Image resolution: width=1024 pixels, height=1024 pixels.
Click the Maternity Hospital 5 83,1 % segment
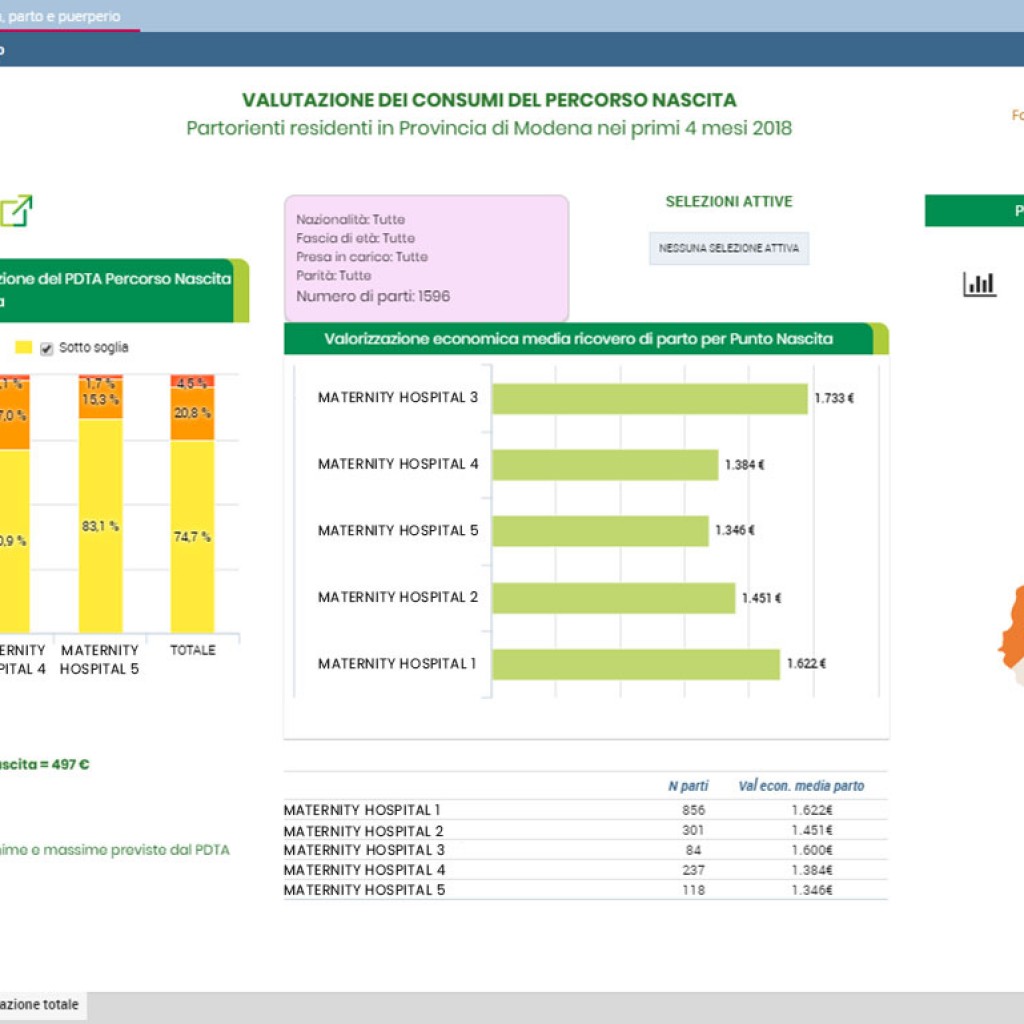click(101, 526)
